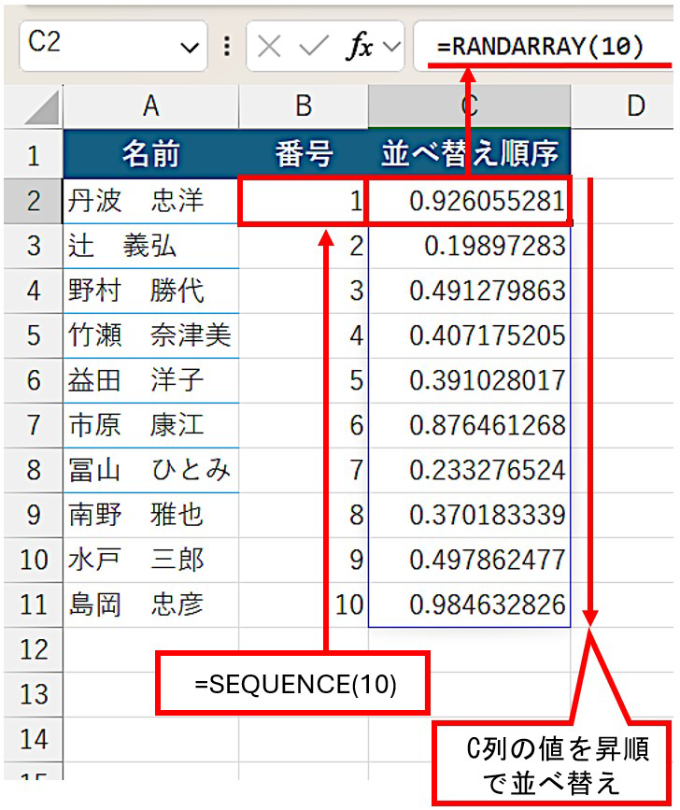Screen dimensions: 680x810
Task: Select the cell 辻 義弘
Action: [x=151, y=246]
